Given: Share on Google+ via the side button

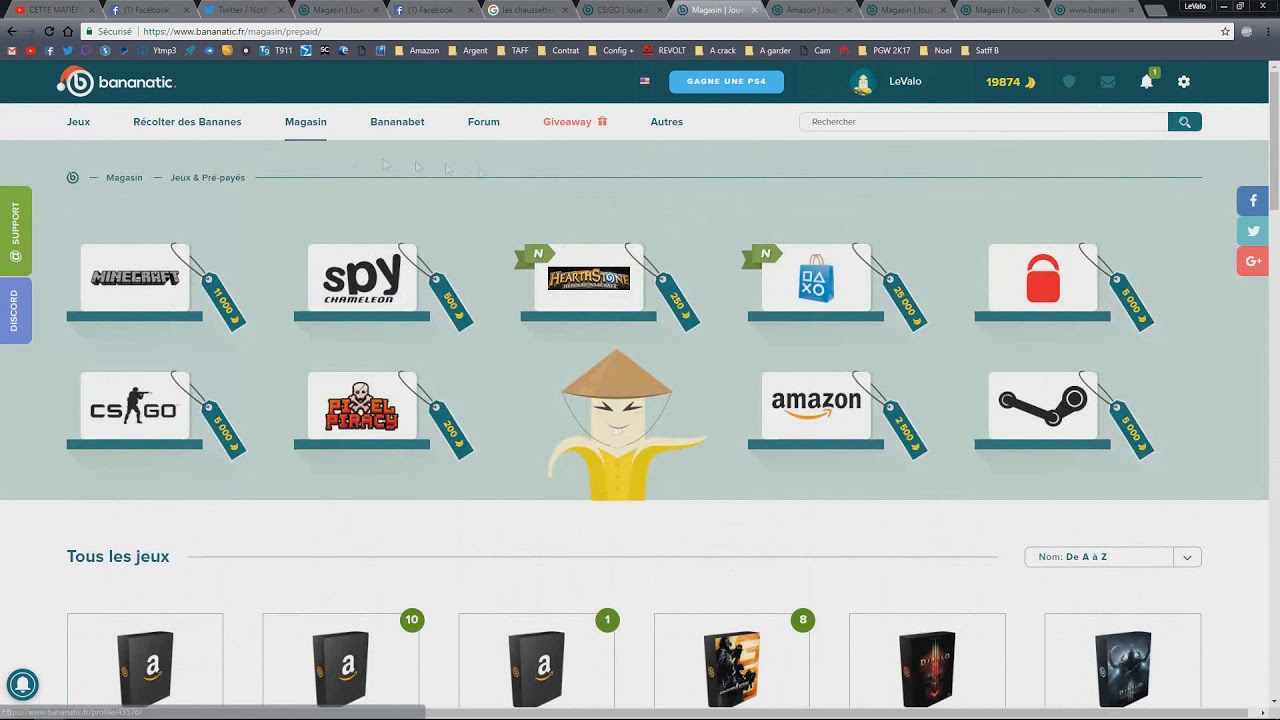Looking at the screenshot, I should tap(1253, 261).
